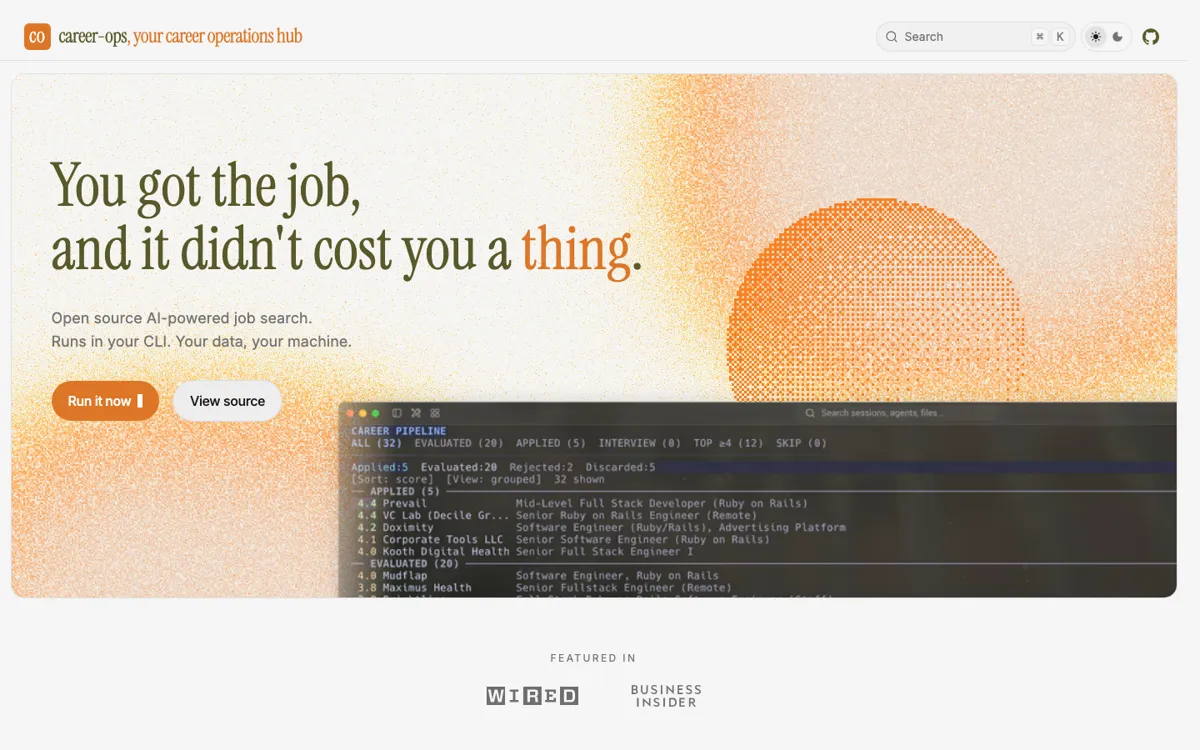The width and height of the screenshot is (1200, 750).
Task: Click the 'Evaluated:20' status count
Action: point(459,467)
